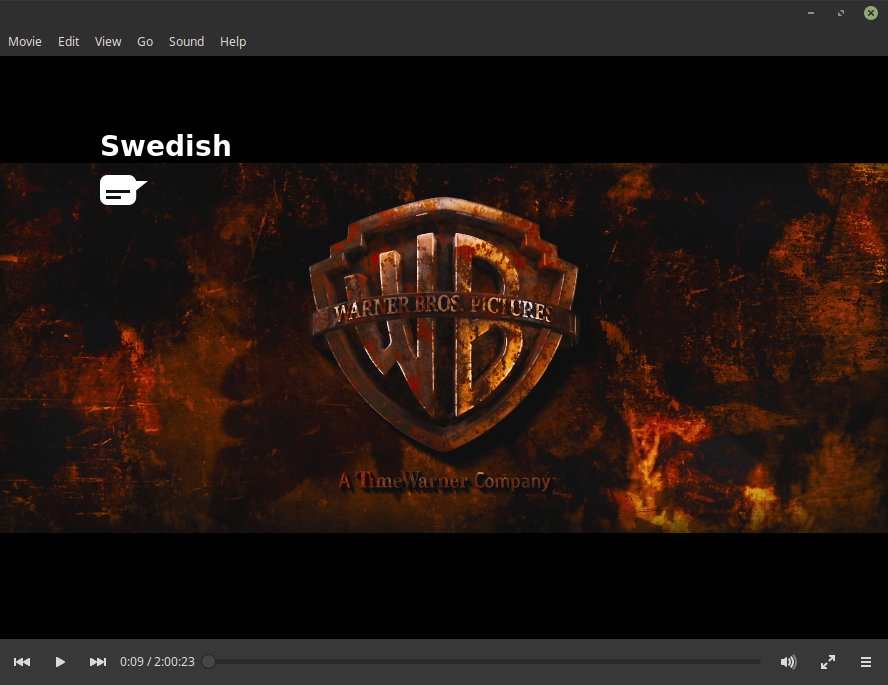Click the subtitle speech bubble overlay icon

point(123,190)
